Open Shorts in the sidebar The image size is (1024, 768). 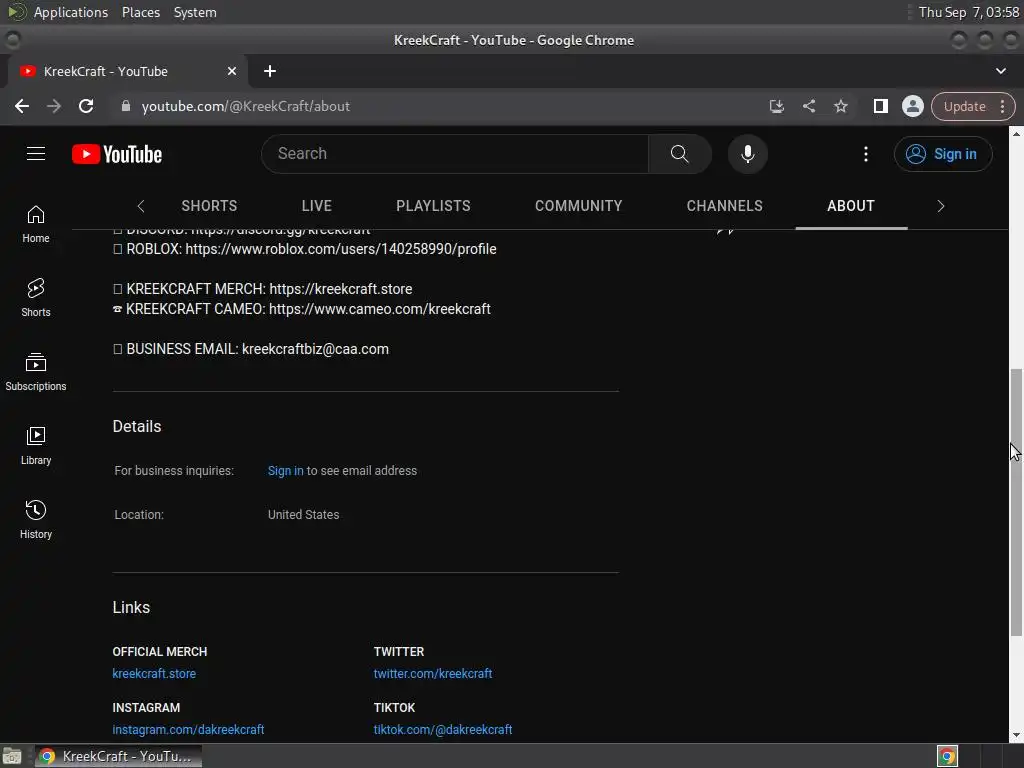[36, 298]
